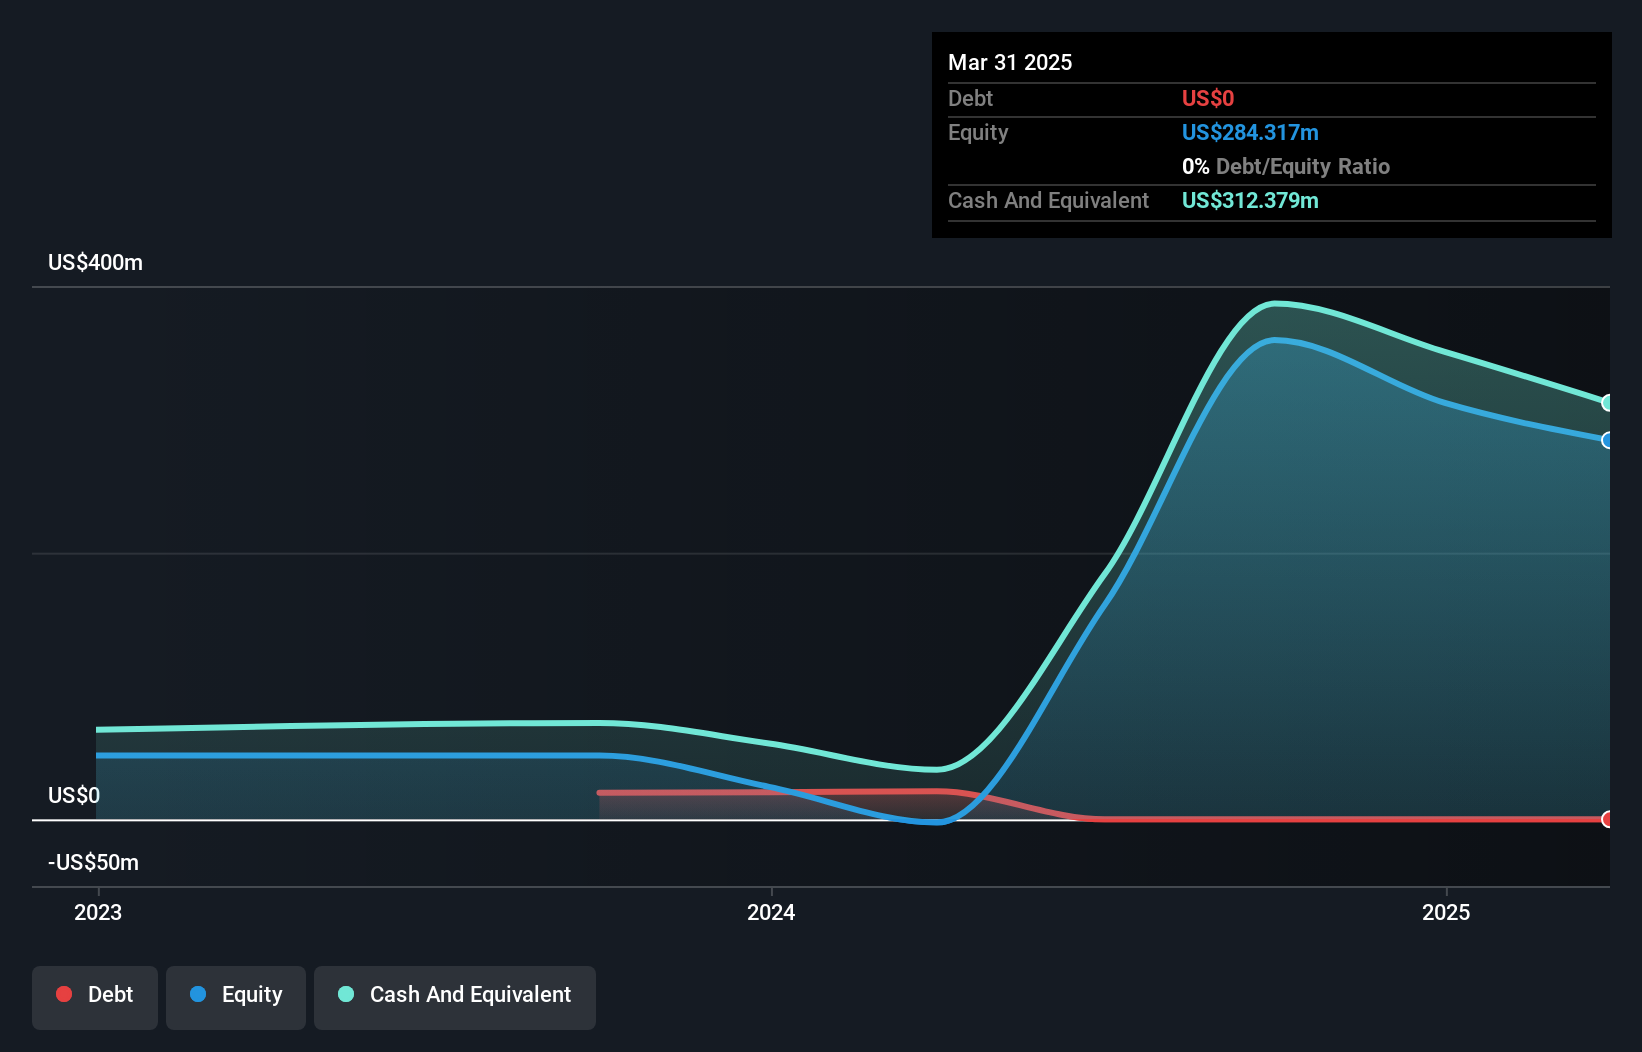The image size is (1642, 1052).
Task: Click the 2023 x-axis label
Action: click(98, 912)
